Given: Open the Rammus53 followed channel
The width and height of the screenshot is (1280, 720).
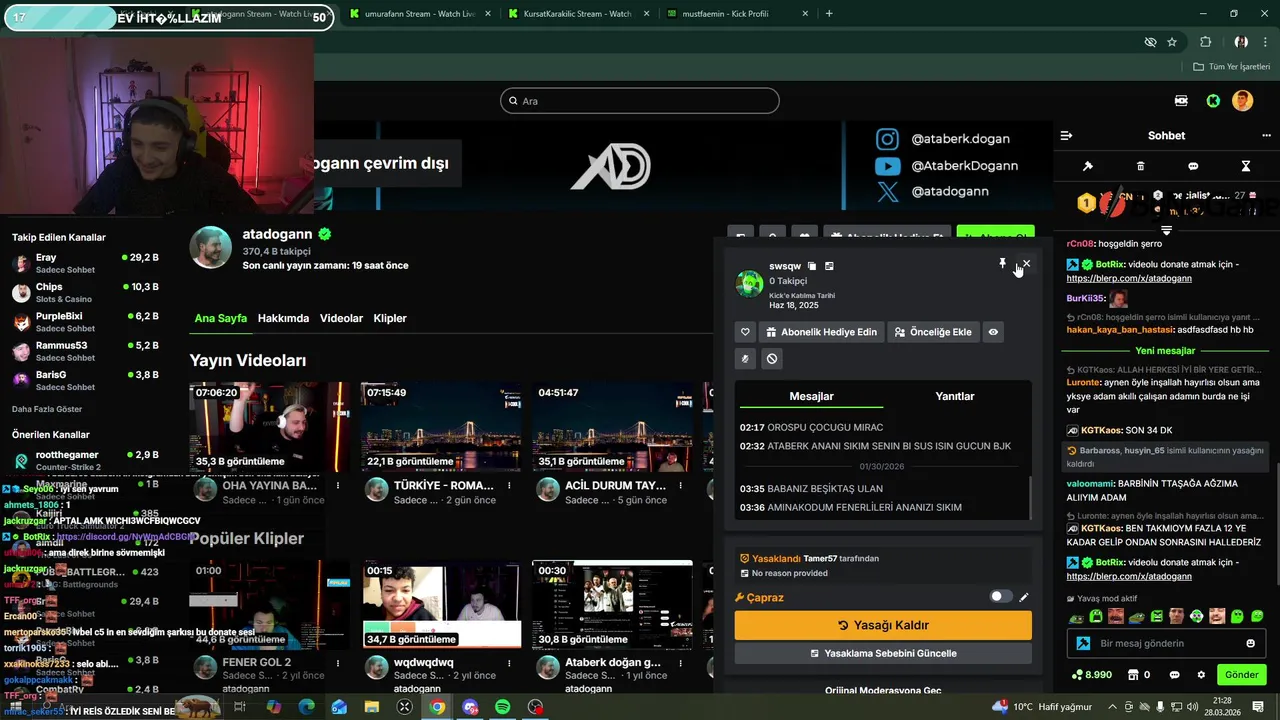Looking at the screenshot, I should [85, 351].
